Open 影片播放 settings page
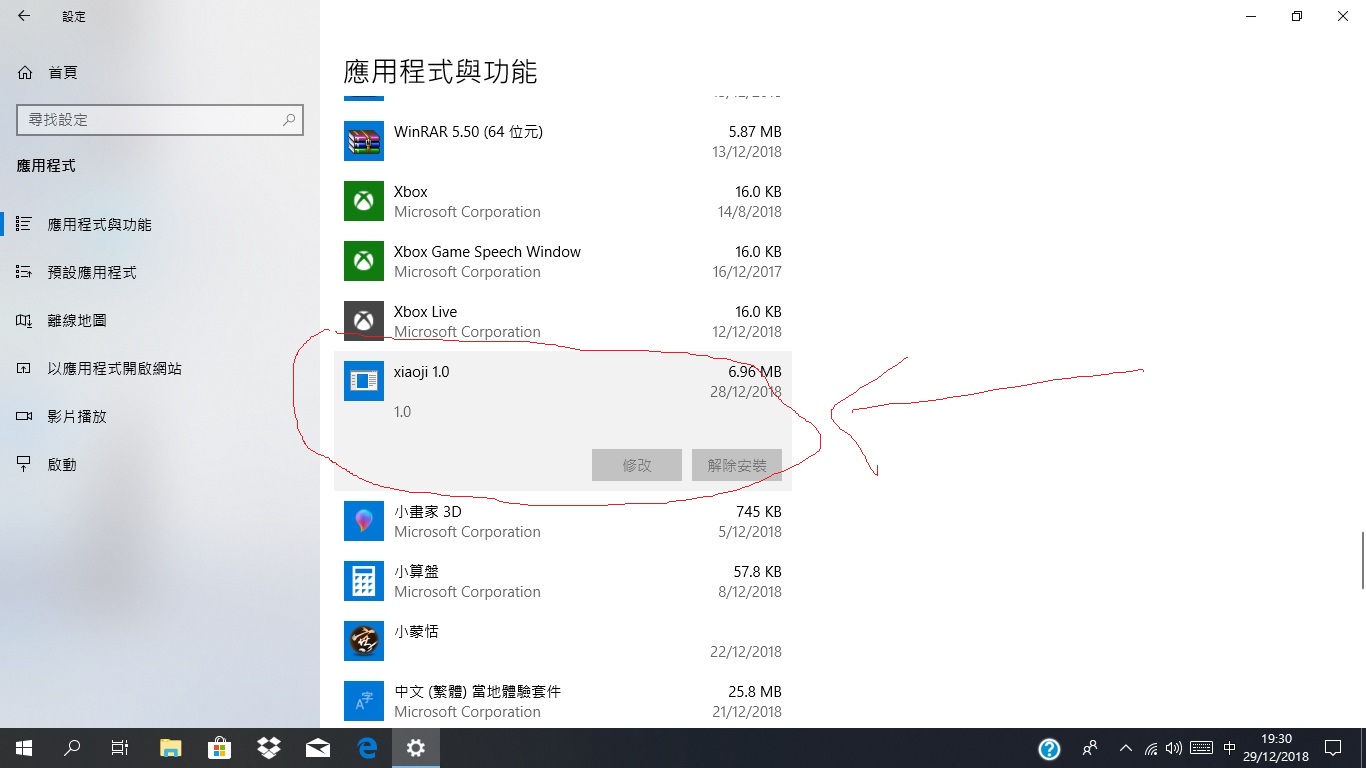 tap(77, 416)
